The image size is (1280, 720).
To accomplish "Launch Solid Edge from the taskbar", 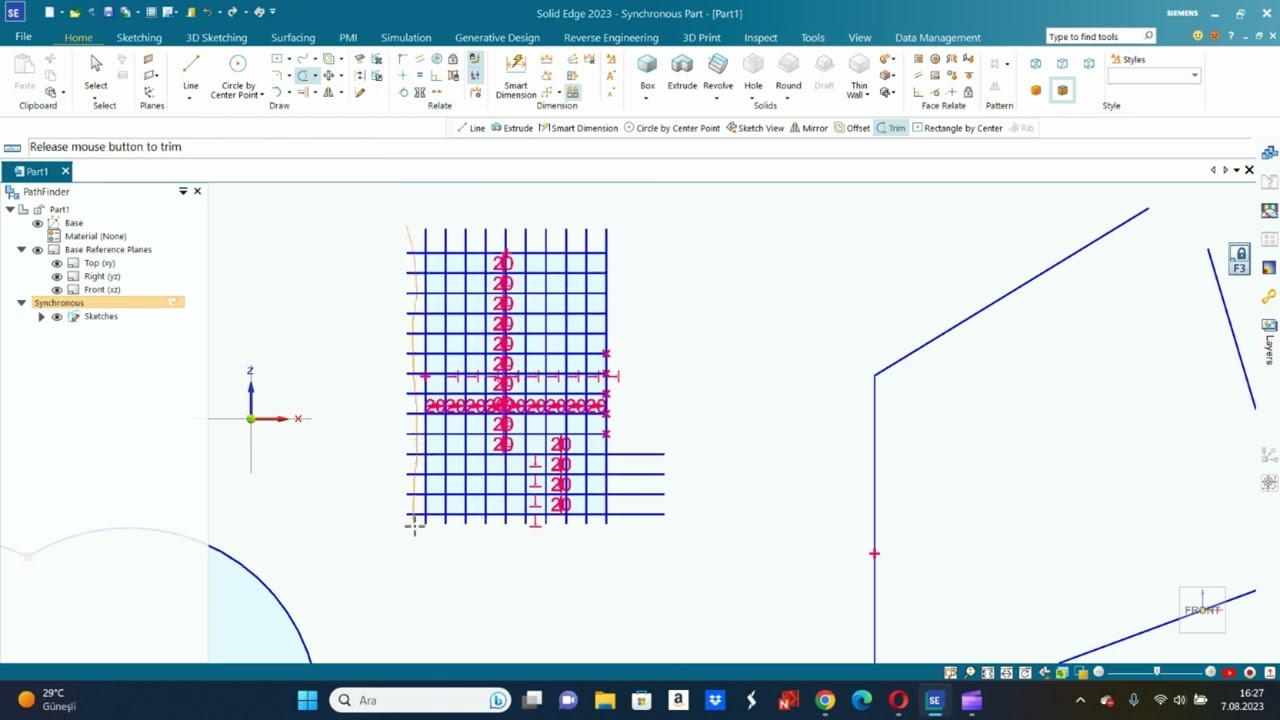I will tap(934, 700).
